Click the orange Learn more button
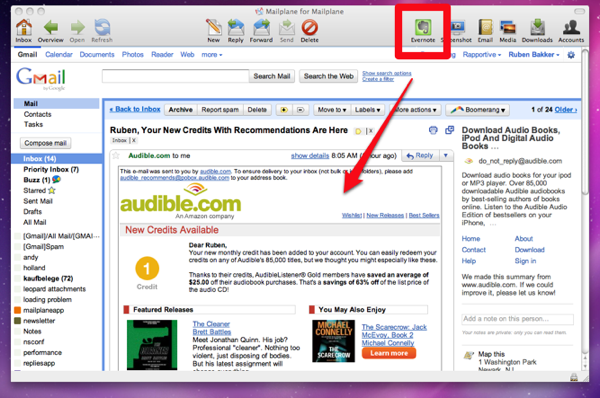 tap(388, 353)
